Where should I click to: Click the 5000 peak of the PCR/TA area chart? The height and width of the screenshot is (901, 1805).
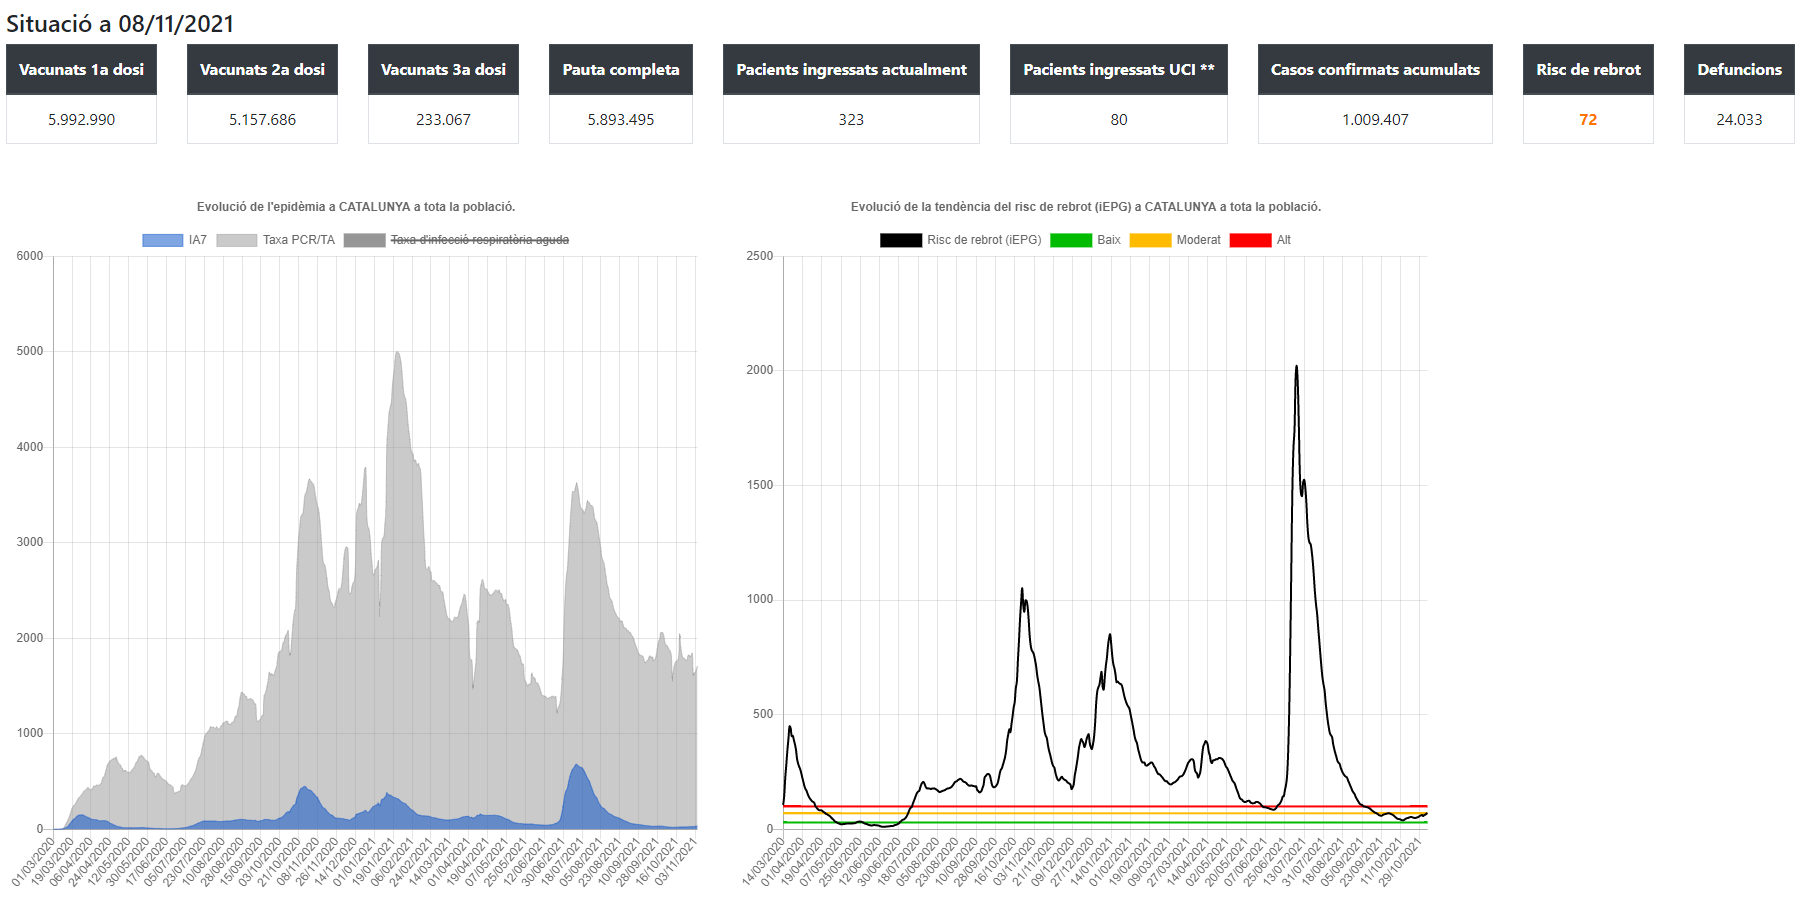pos(397,353)
